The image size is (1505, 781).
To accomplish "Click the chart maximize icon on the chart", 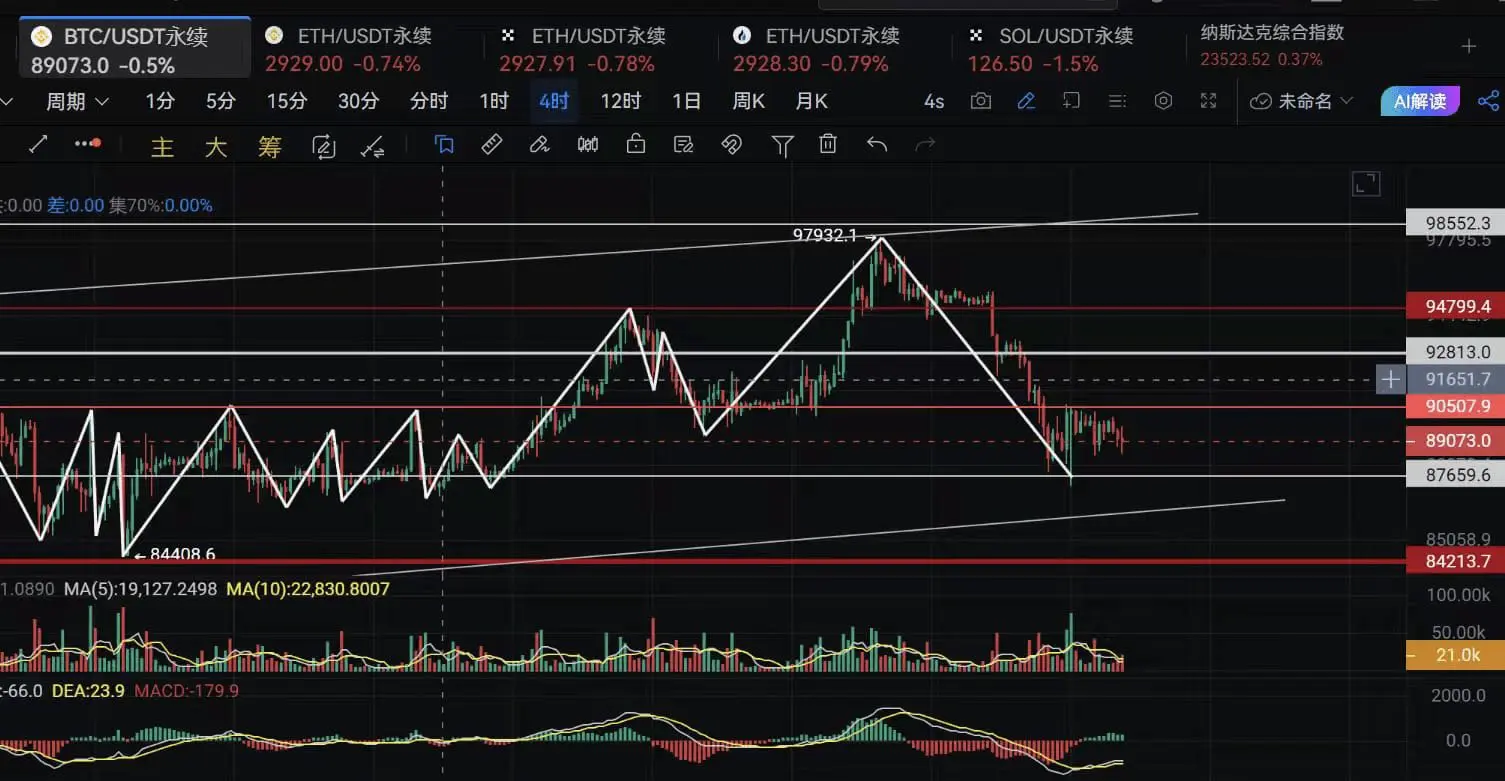I will tap(1366, 183).
